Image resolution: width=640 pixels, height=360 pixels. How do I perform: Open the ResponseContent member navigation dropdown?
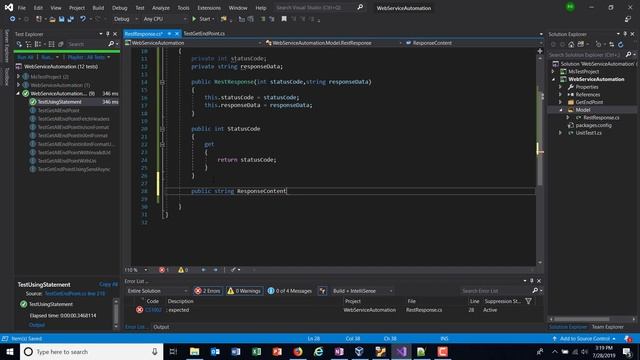pos(473,42)
